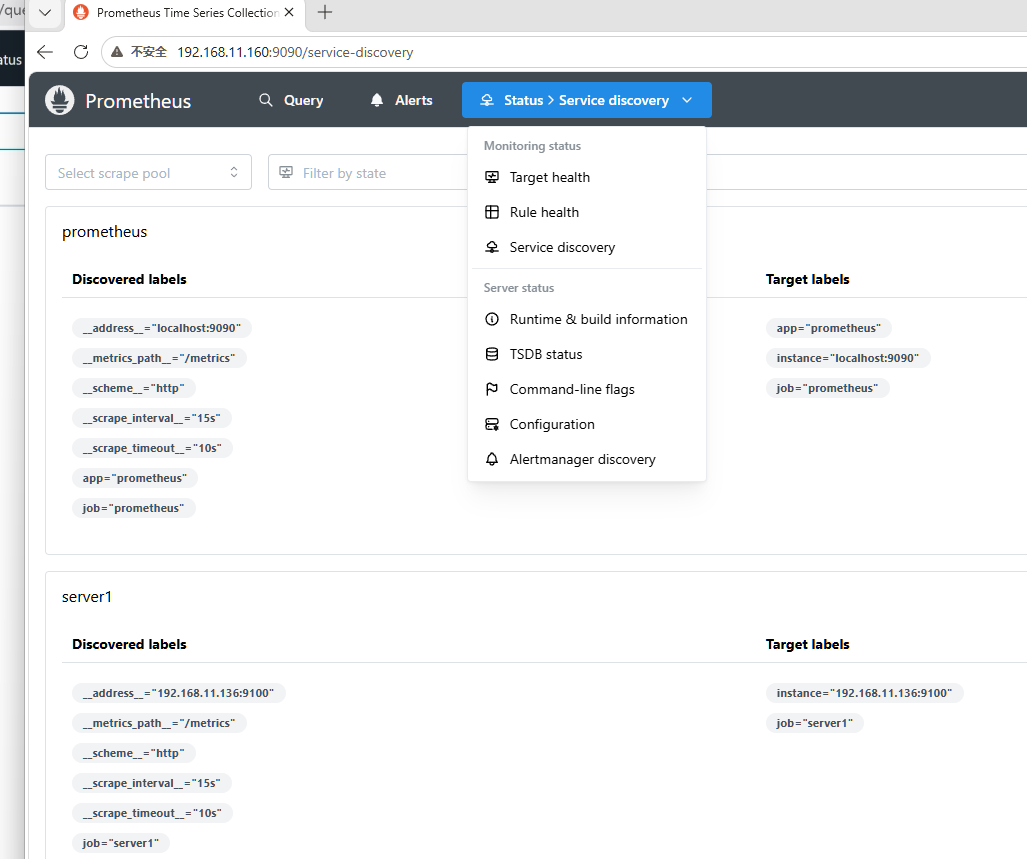The image size is (1027, 859).
Task: Click the Query magnifier icon
Action: coord(265,100)
